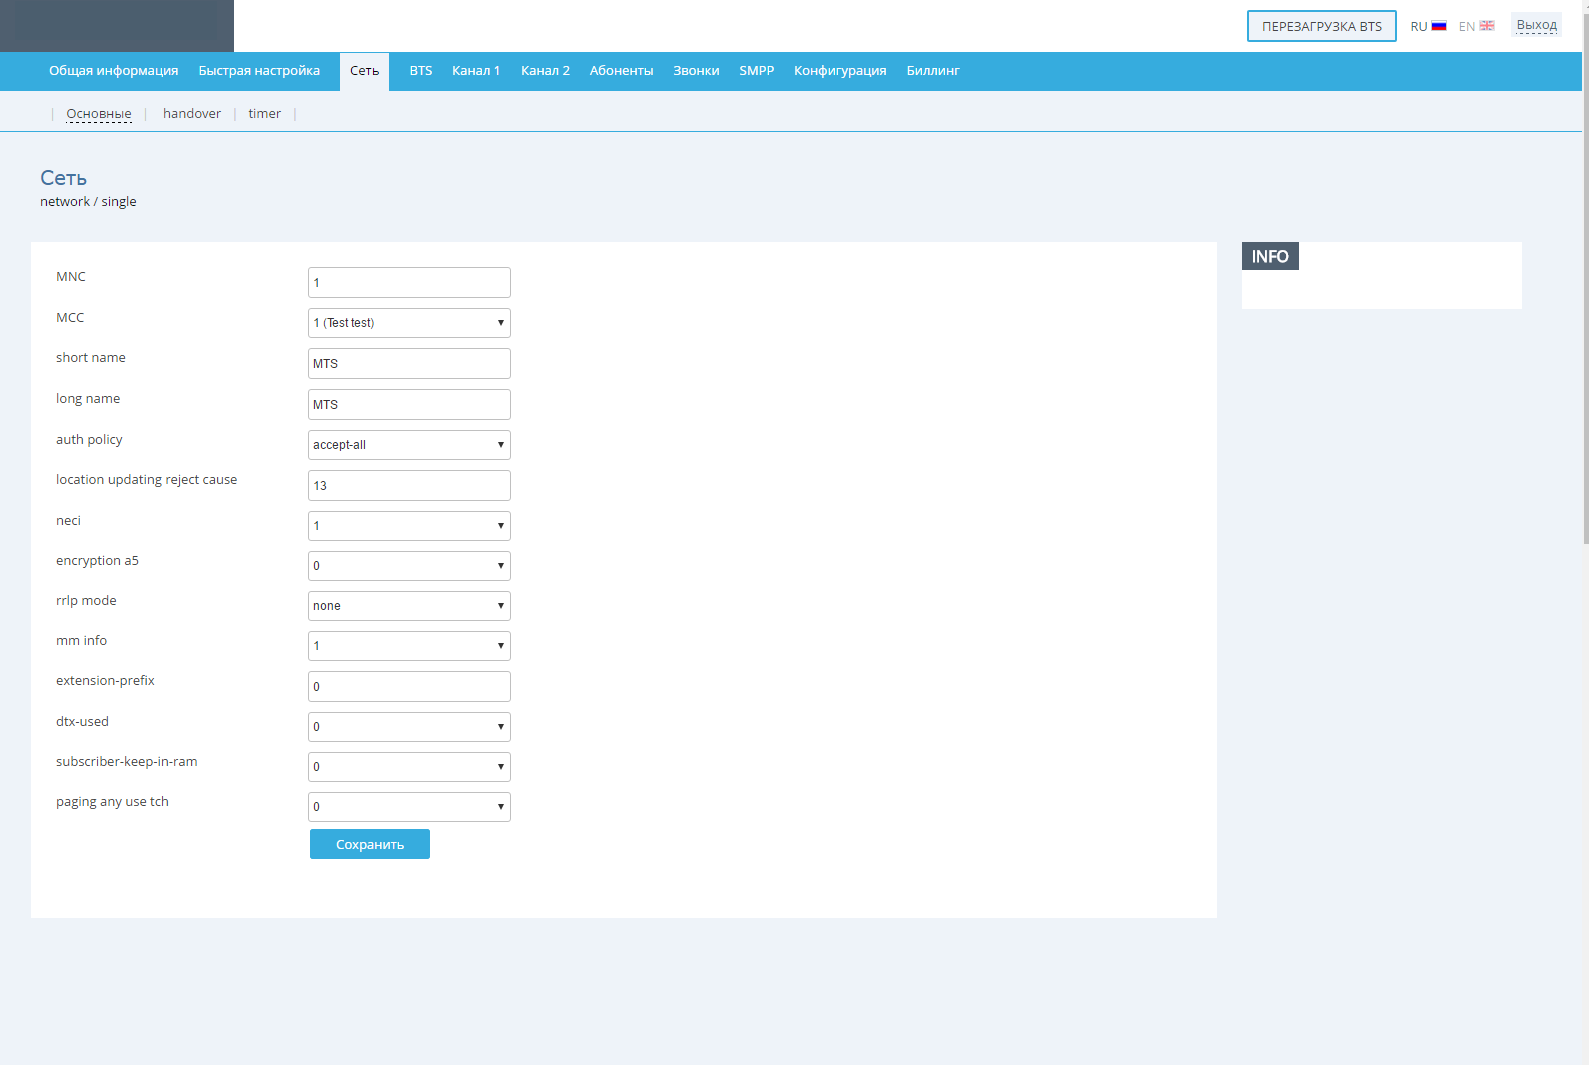Edit the short name field
Screen dimensions: 1589x1065
click(x=409, y=363)
